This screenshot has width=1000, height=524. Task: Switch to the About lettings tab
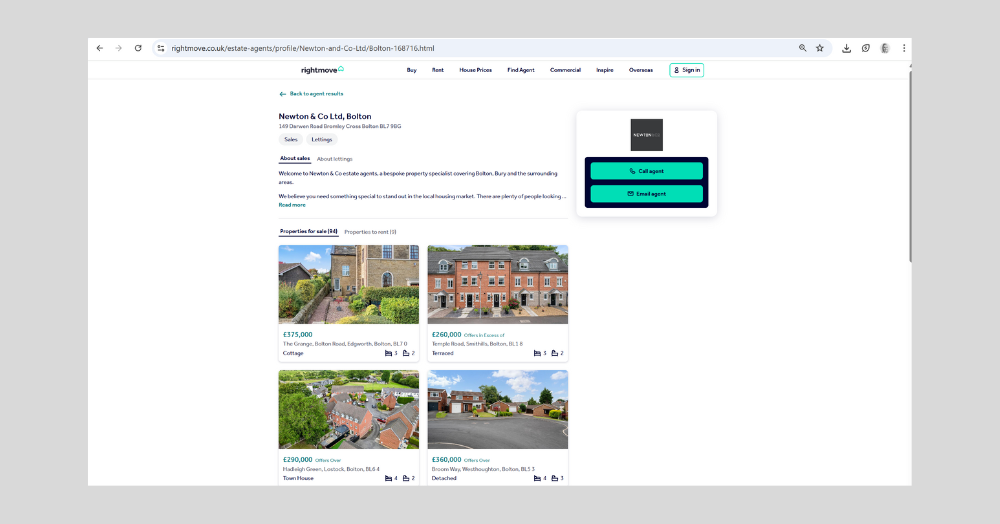[x=334, y=159]
